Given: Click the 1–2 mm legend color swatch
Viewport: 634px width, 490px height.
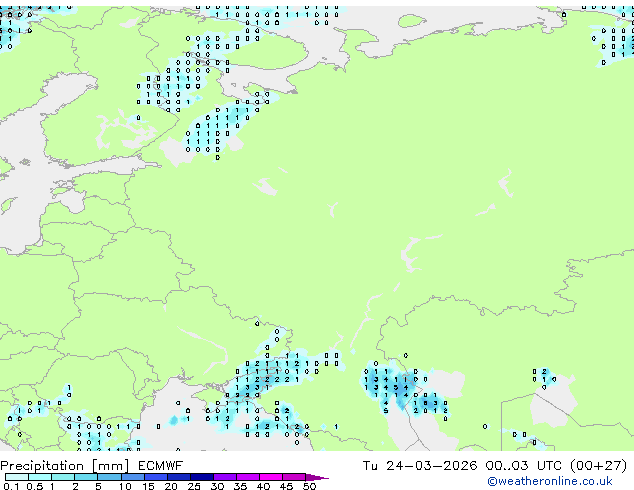Looking at the screenshot, I should [63, 477].
